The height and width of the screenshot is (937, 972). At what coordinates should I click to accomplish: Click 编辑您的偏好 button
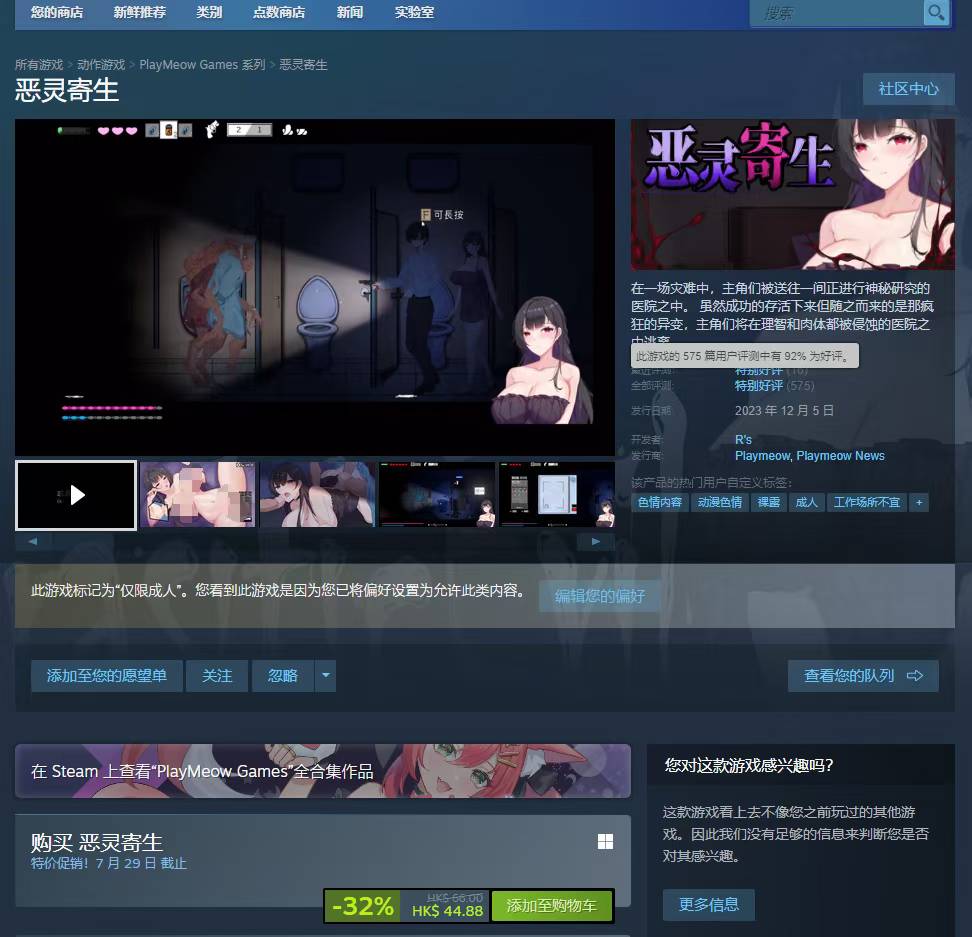tap(599, 596)
